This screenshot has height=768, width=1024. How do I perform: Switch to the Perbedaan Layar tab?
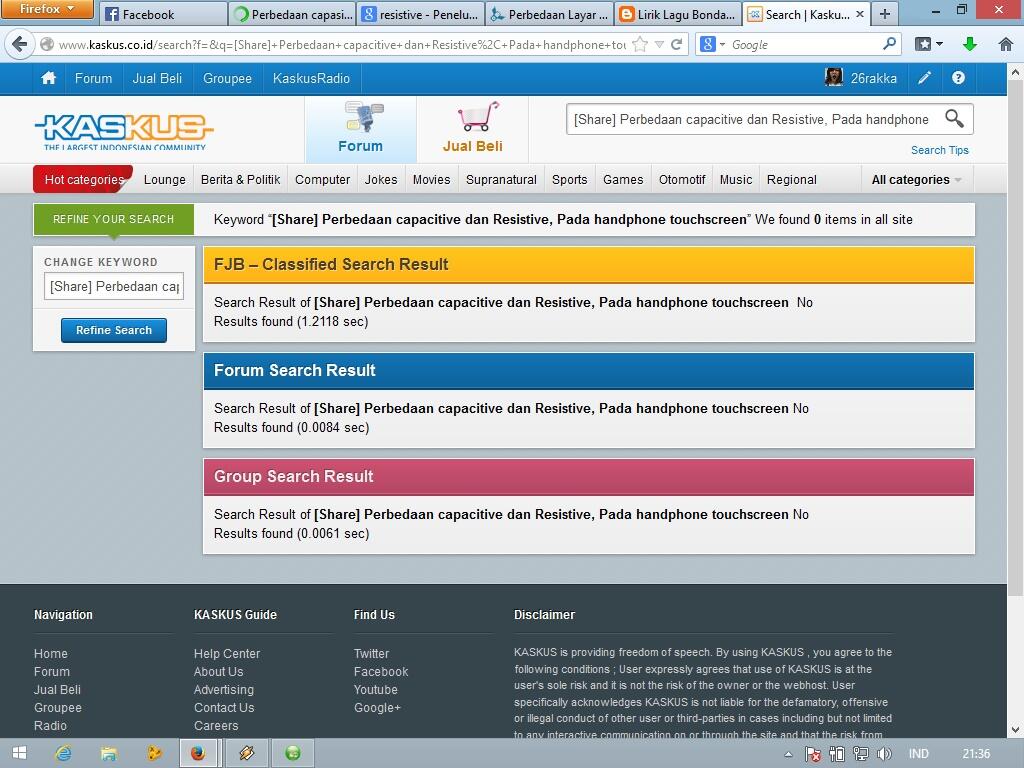click(x=550, y=14)
